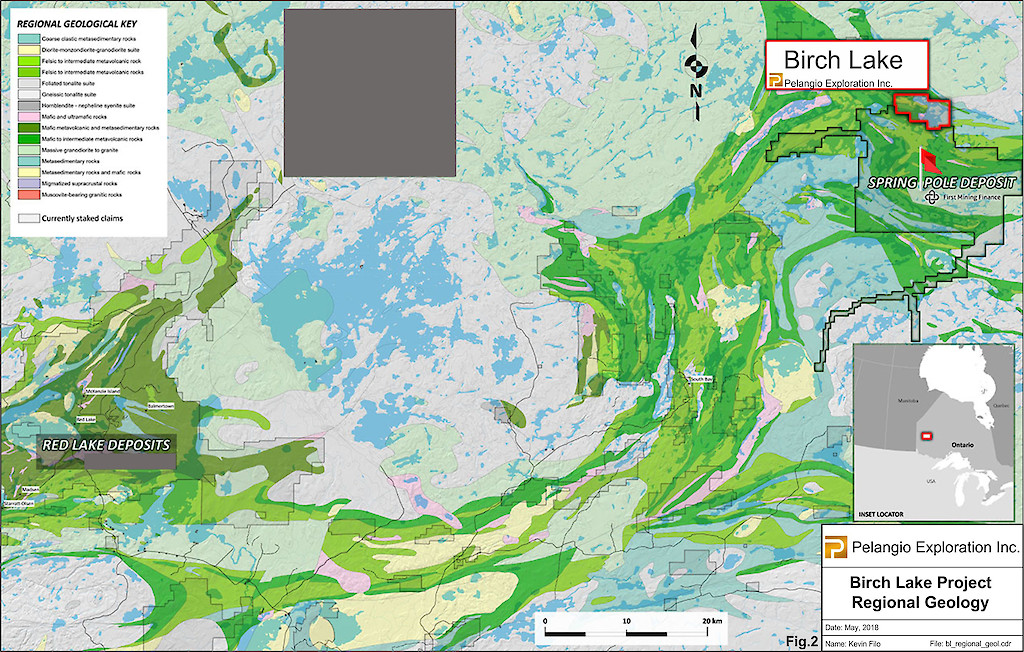Click the 'SPRING POLE DEPOSIT' map label
The height and width of the screenshot is (652, 1024).
942,183
